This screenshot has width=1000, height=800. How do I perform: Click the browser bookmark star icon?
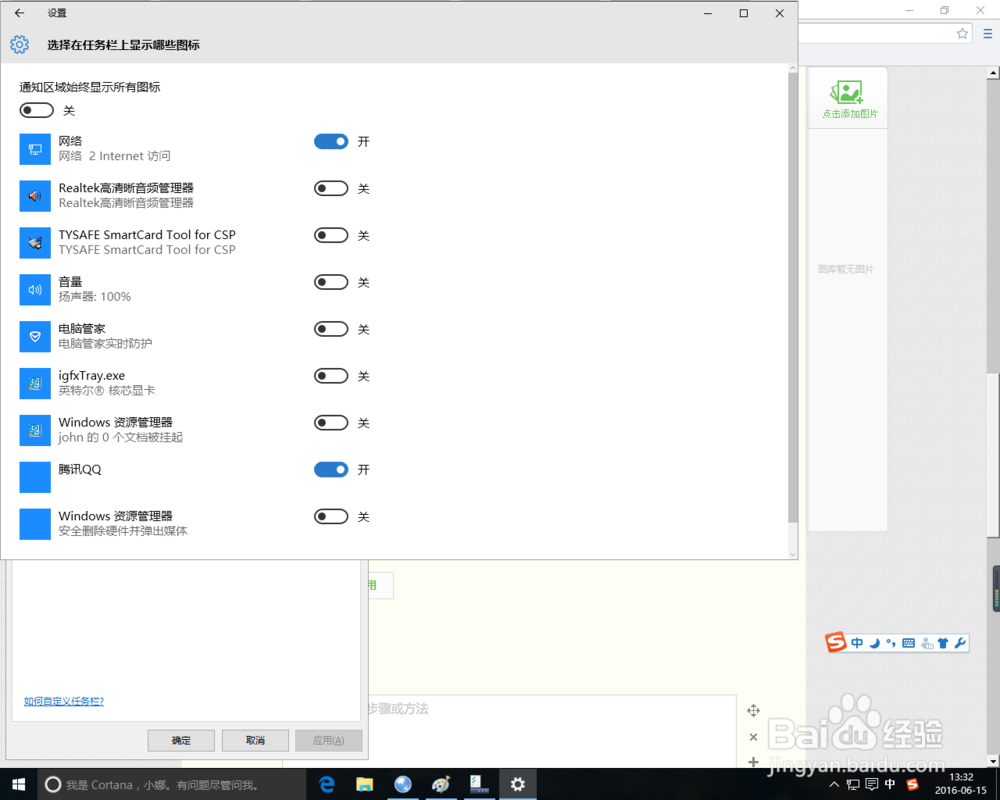pyautogui.click(x=962, y=34)
